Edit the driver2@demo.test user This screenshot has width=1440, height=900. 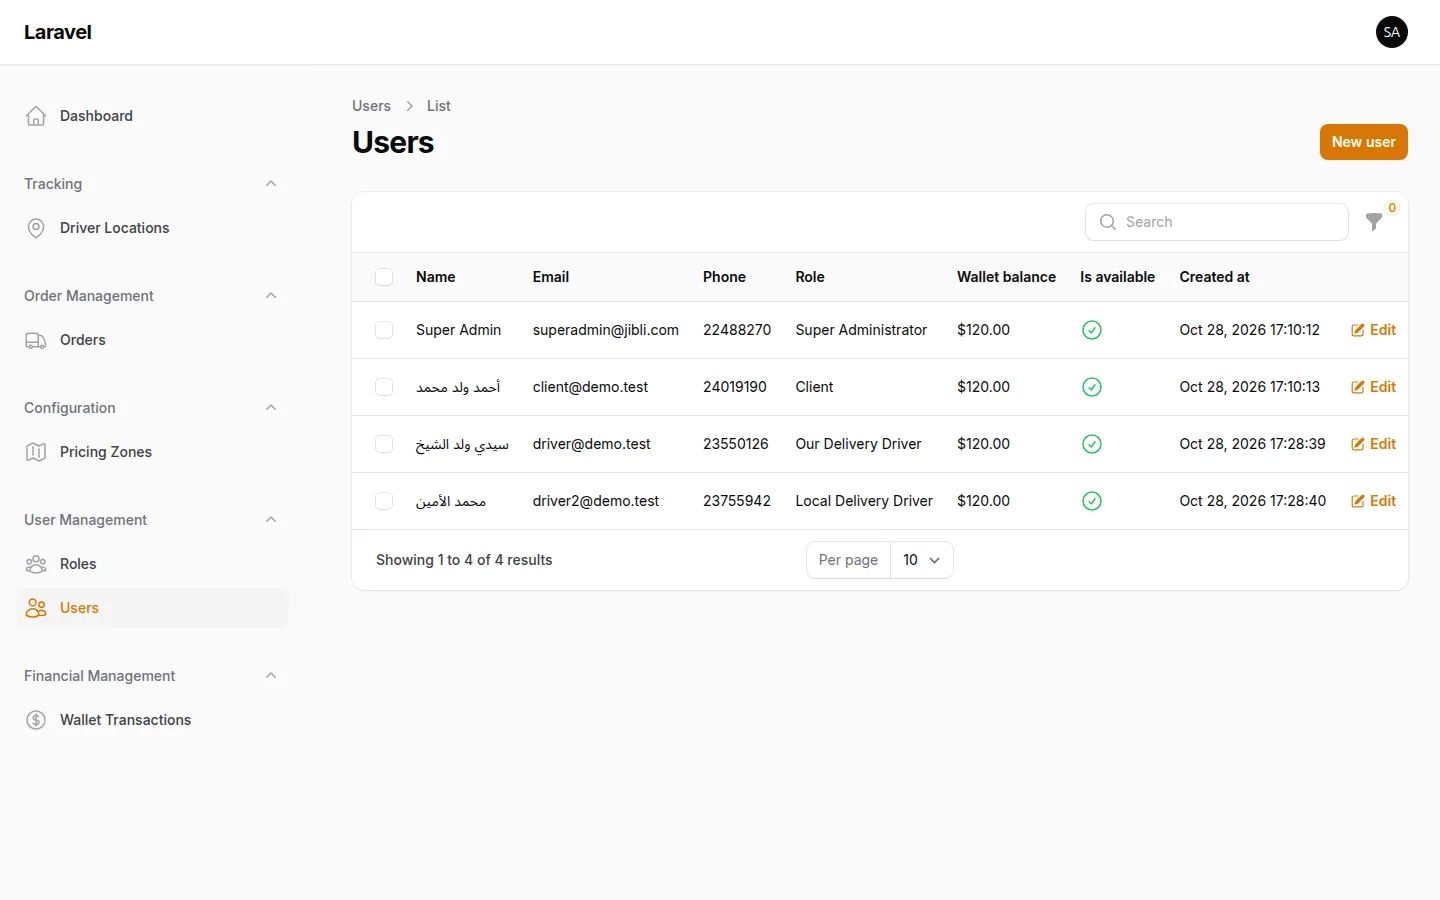[x=1373, y=501]
